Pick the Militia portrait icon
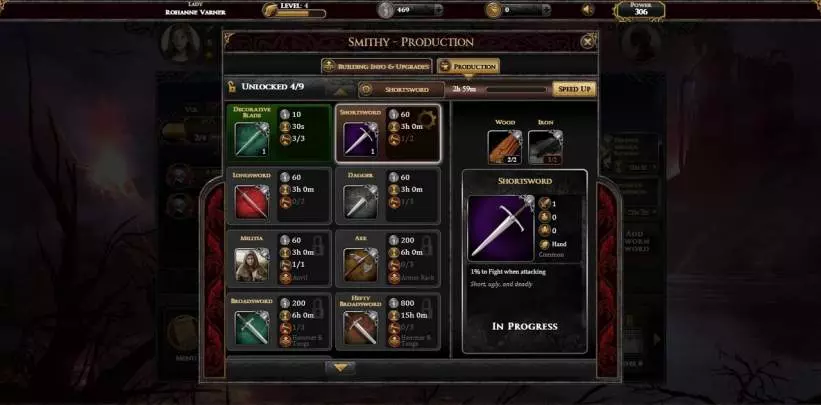Viewport: 821px width, 405px height. [252, 265]
